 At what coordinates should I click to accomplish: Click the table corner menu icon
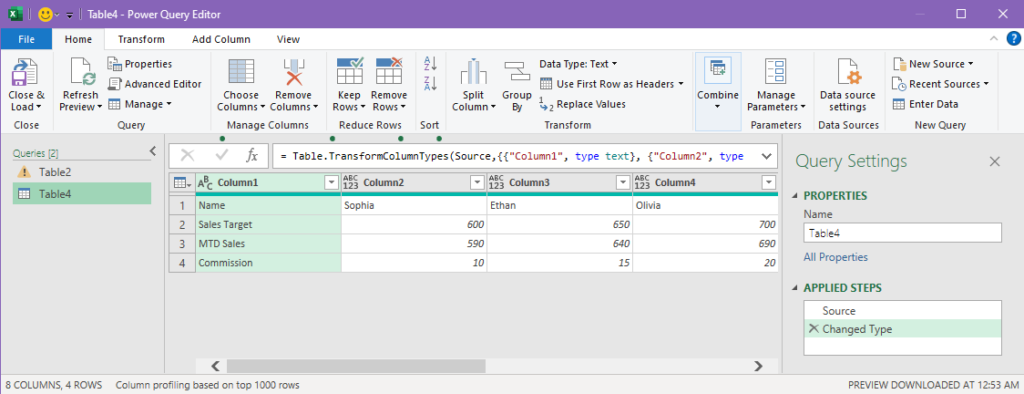click(182, 183)
